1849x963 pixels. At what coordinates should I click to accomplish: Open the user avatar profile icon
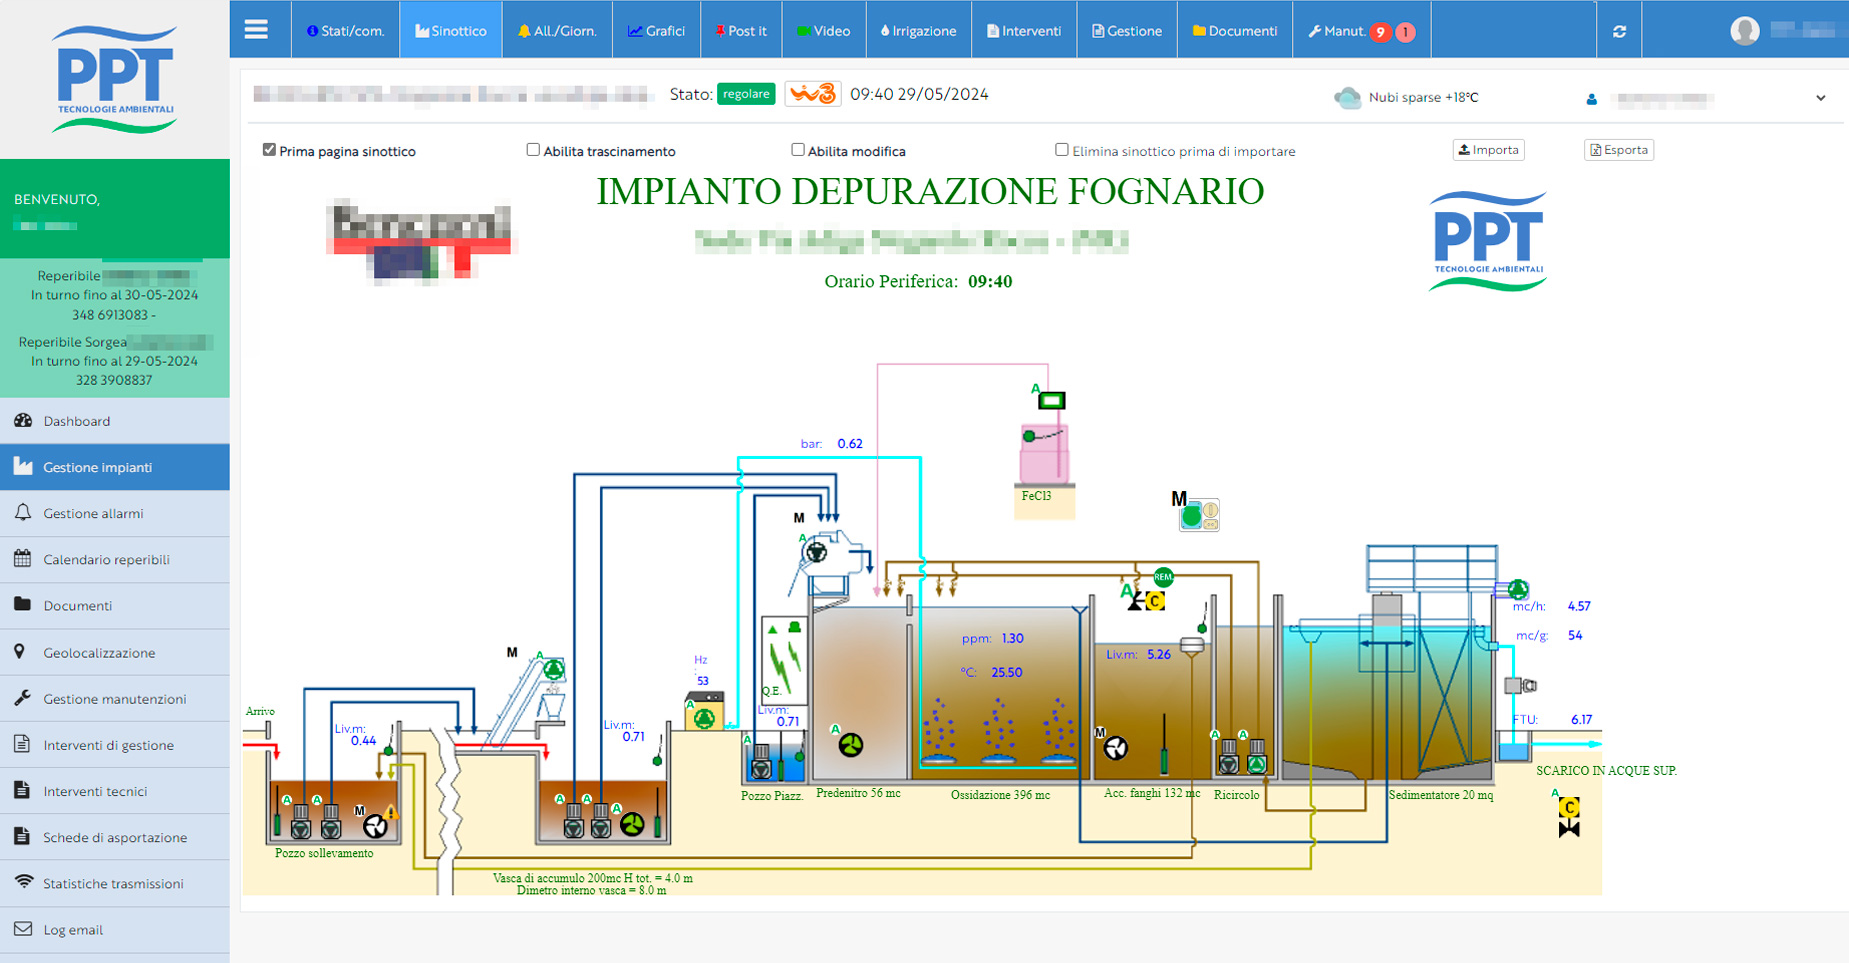click(x=1745, y=31)
